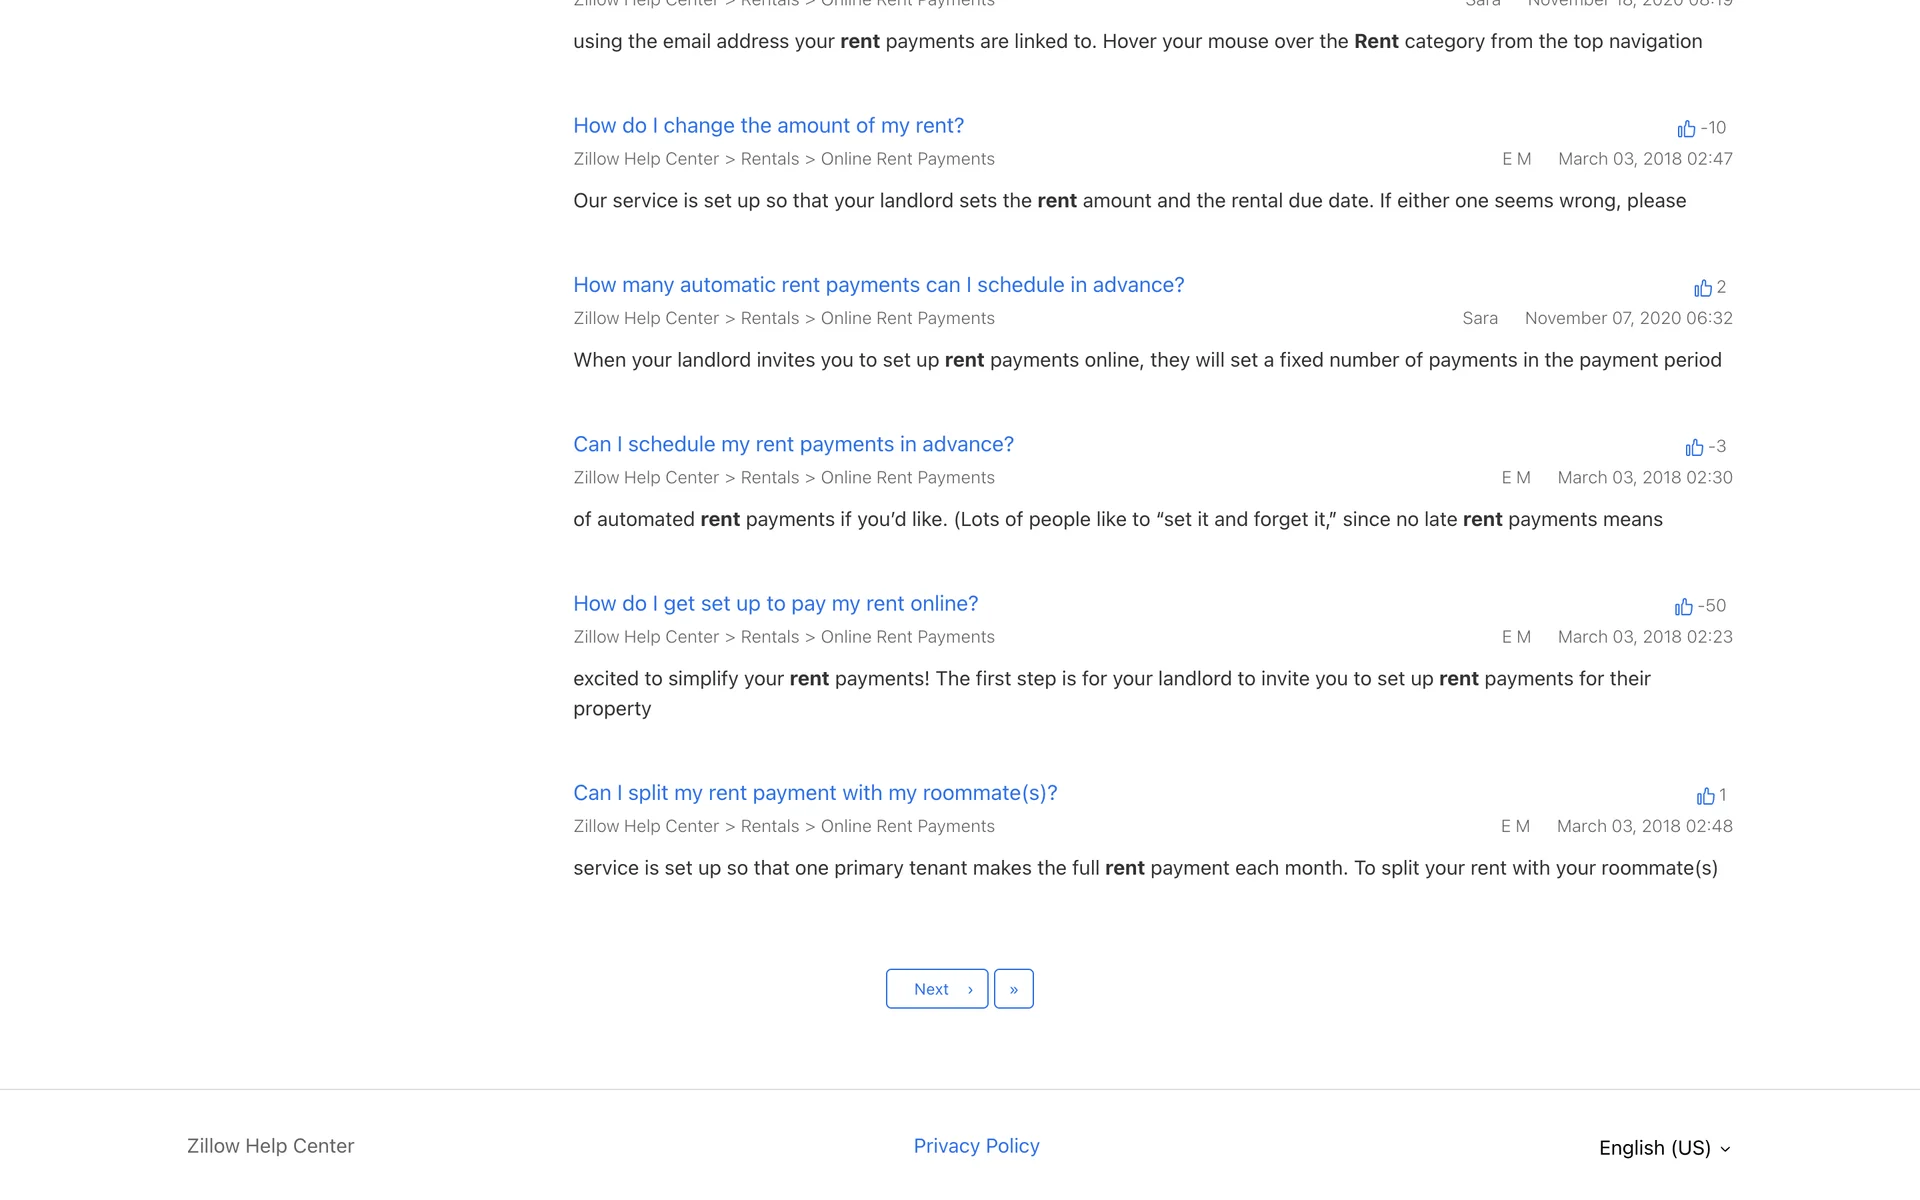Image resolution: width=1920 pixels, height=1200 pixels.
Task: Click Zillow Help Center footer text
Action: click(x=270, y=1146)
